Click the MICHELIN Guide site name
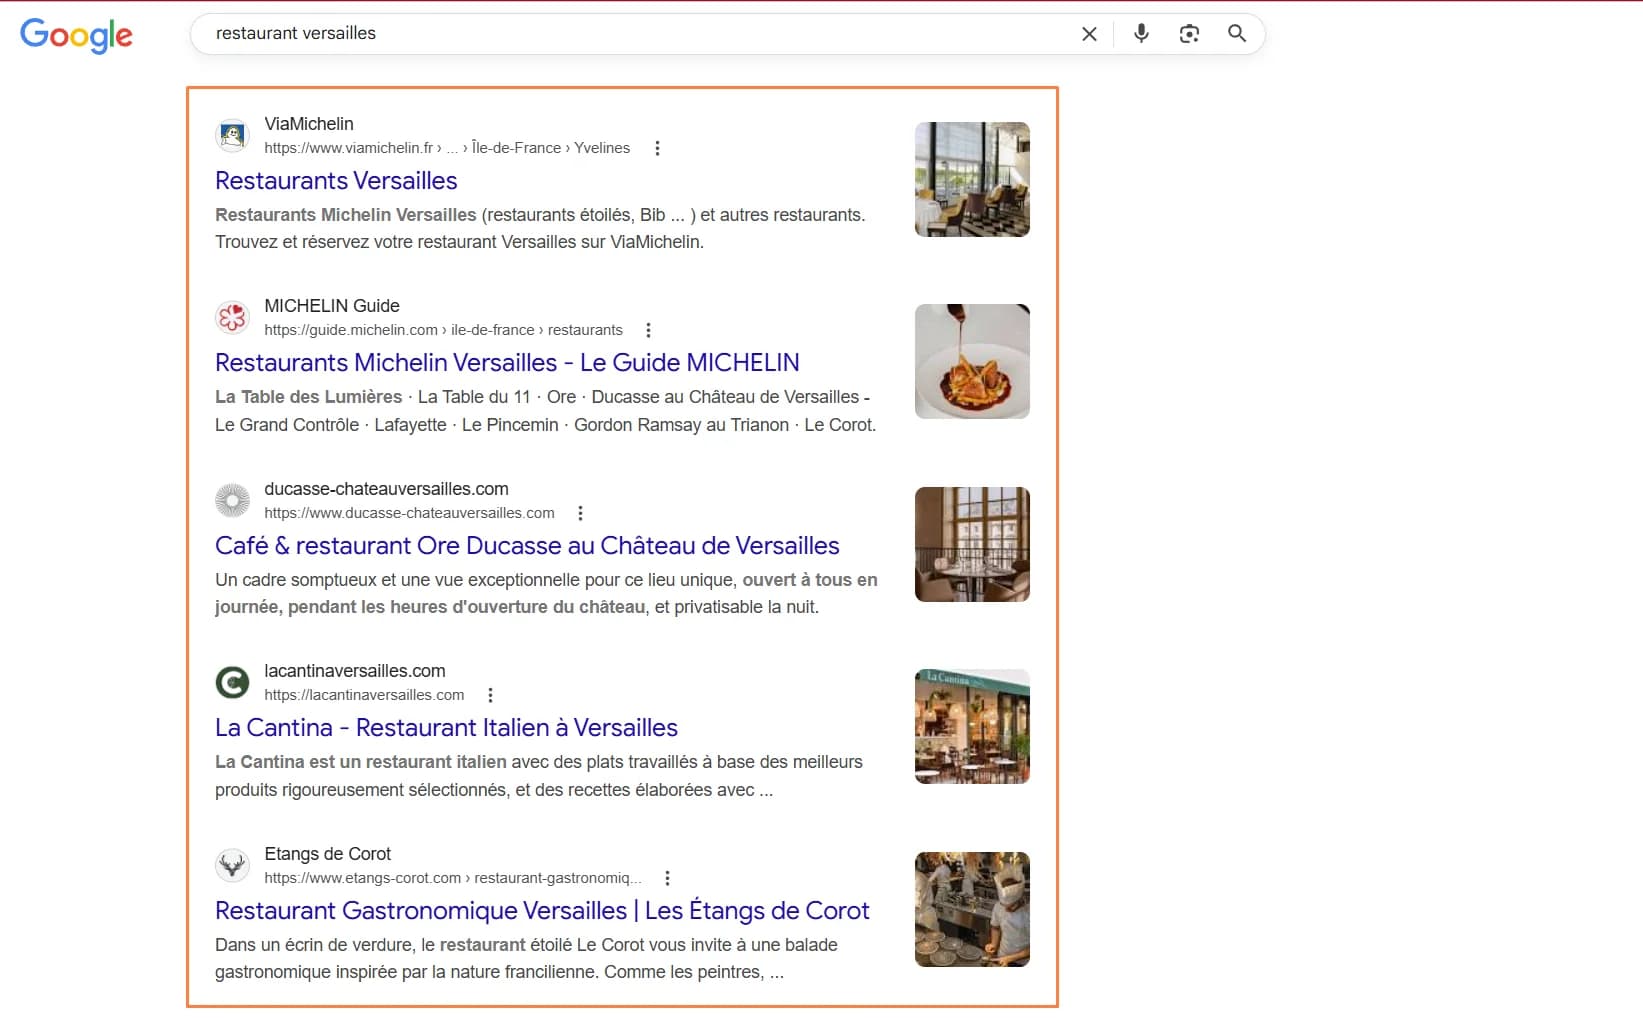Image resolution: width=1643 pixels, height=1019 pixels. tap(332, 306)
